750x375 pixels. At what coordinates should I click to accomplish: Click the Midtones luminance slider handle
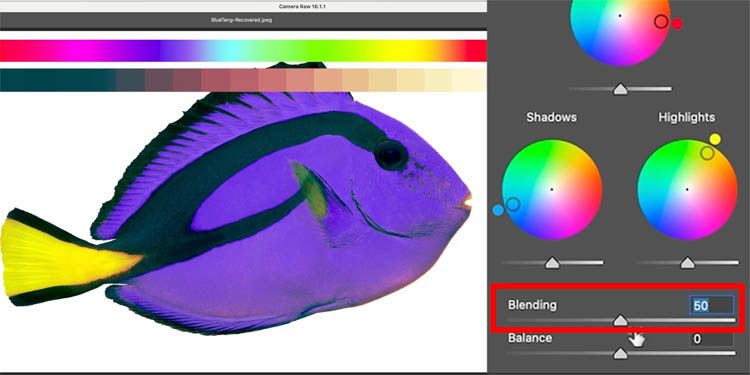coord(620,89)
